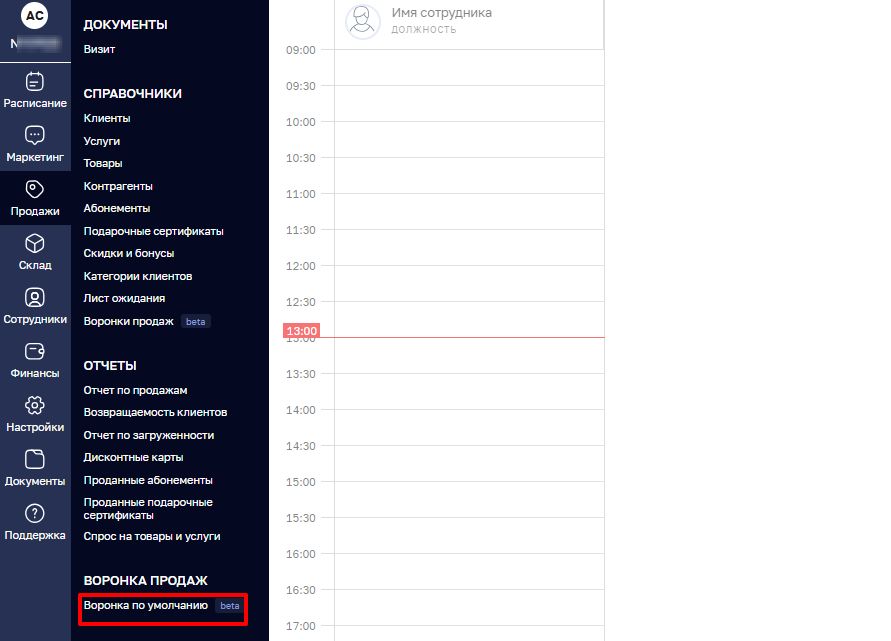Open Лист ожидания page
Screen dimensions: 891x641
[124, 298]
